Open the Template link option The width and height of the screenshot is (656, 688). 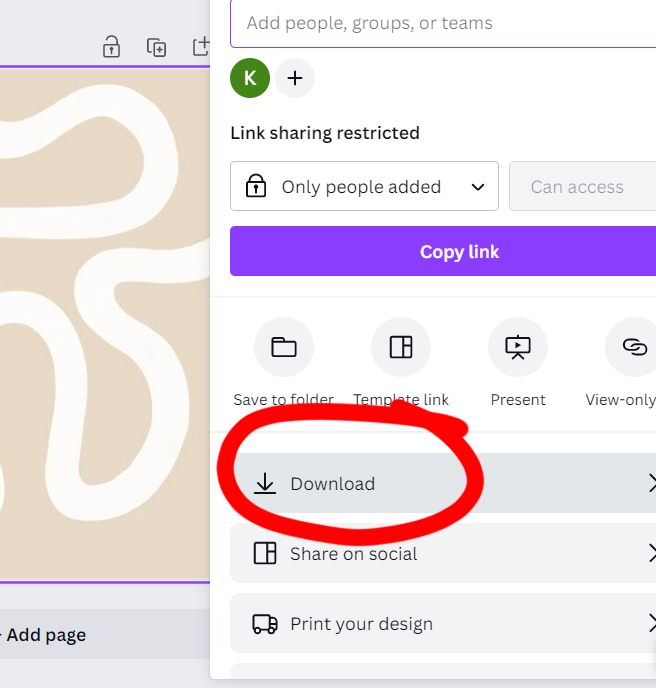[x=400, y=347]
